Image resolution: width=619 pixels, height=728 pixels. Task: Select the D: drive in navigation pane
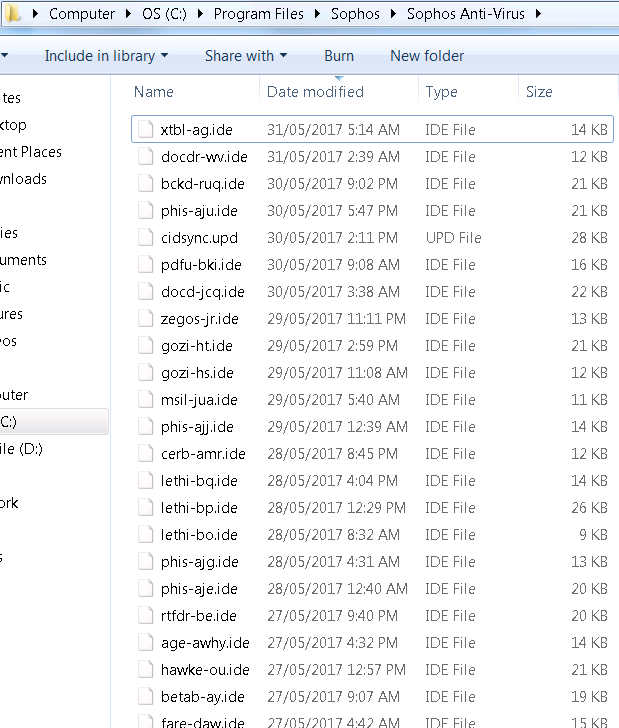[21, 449]
